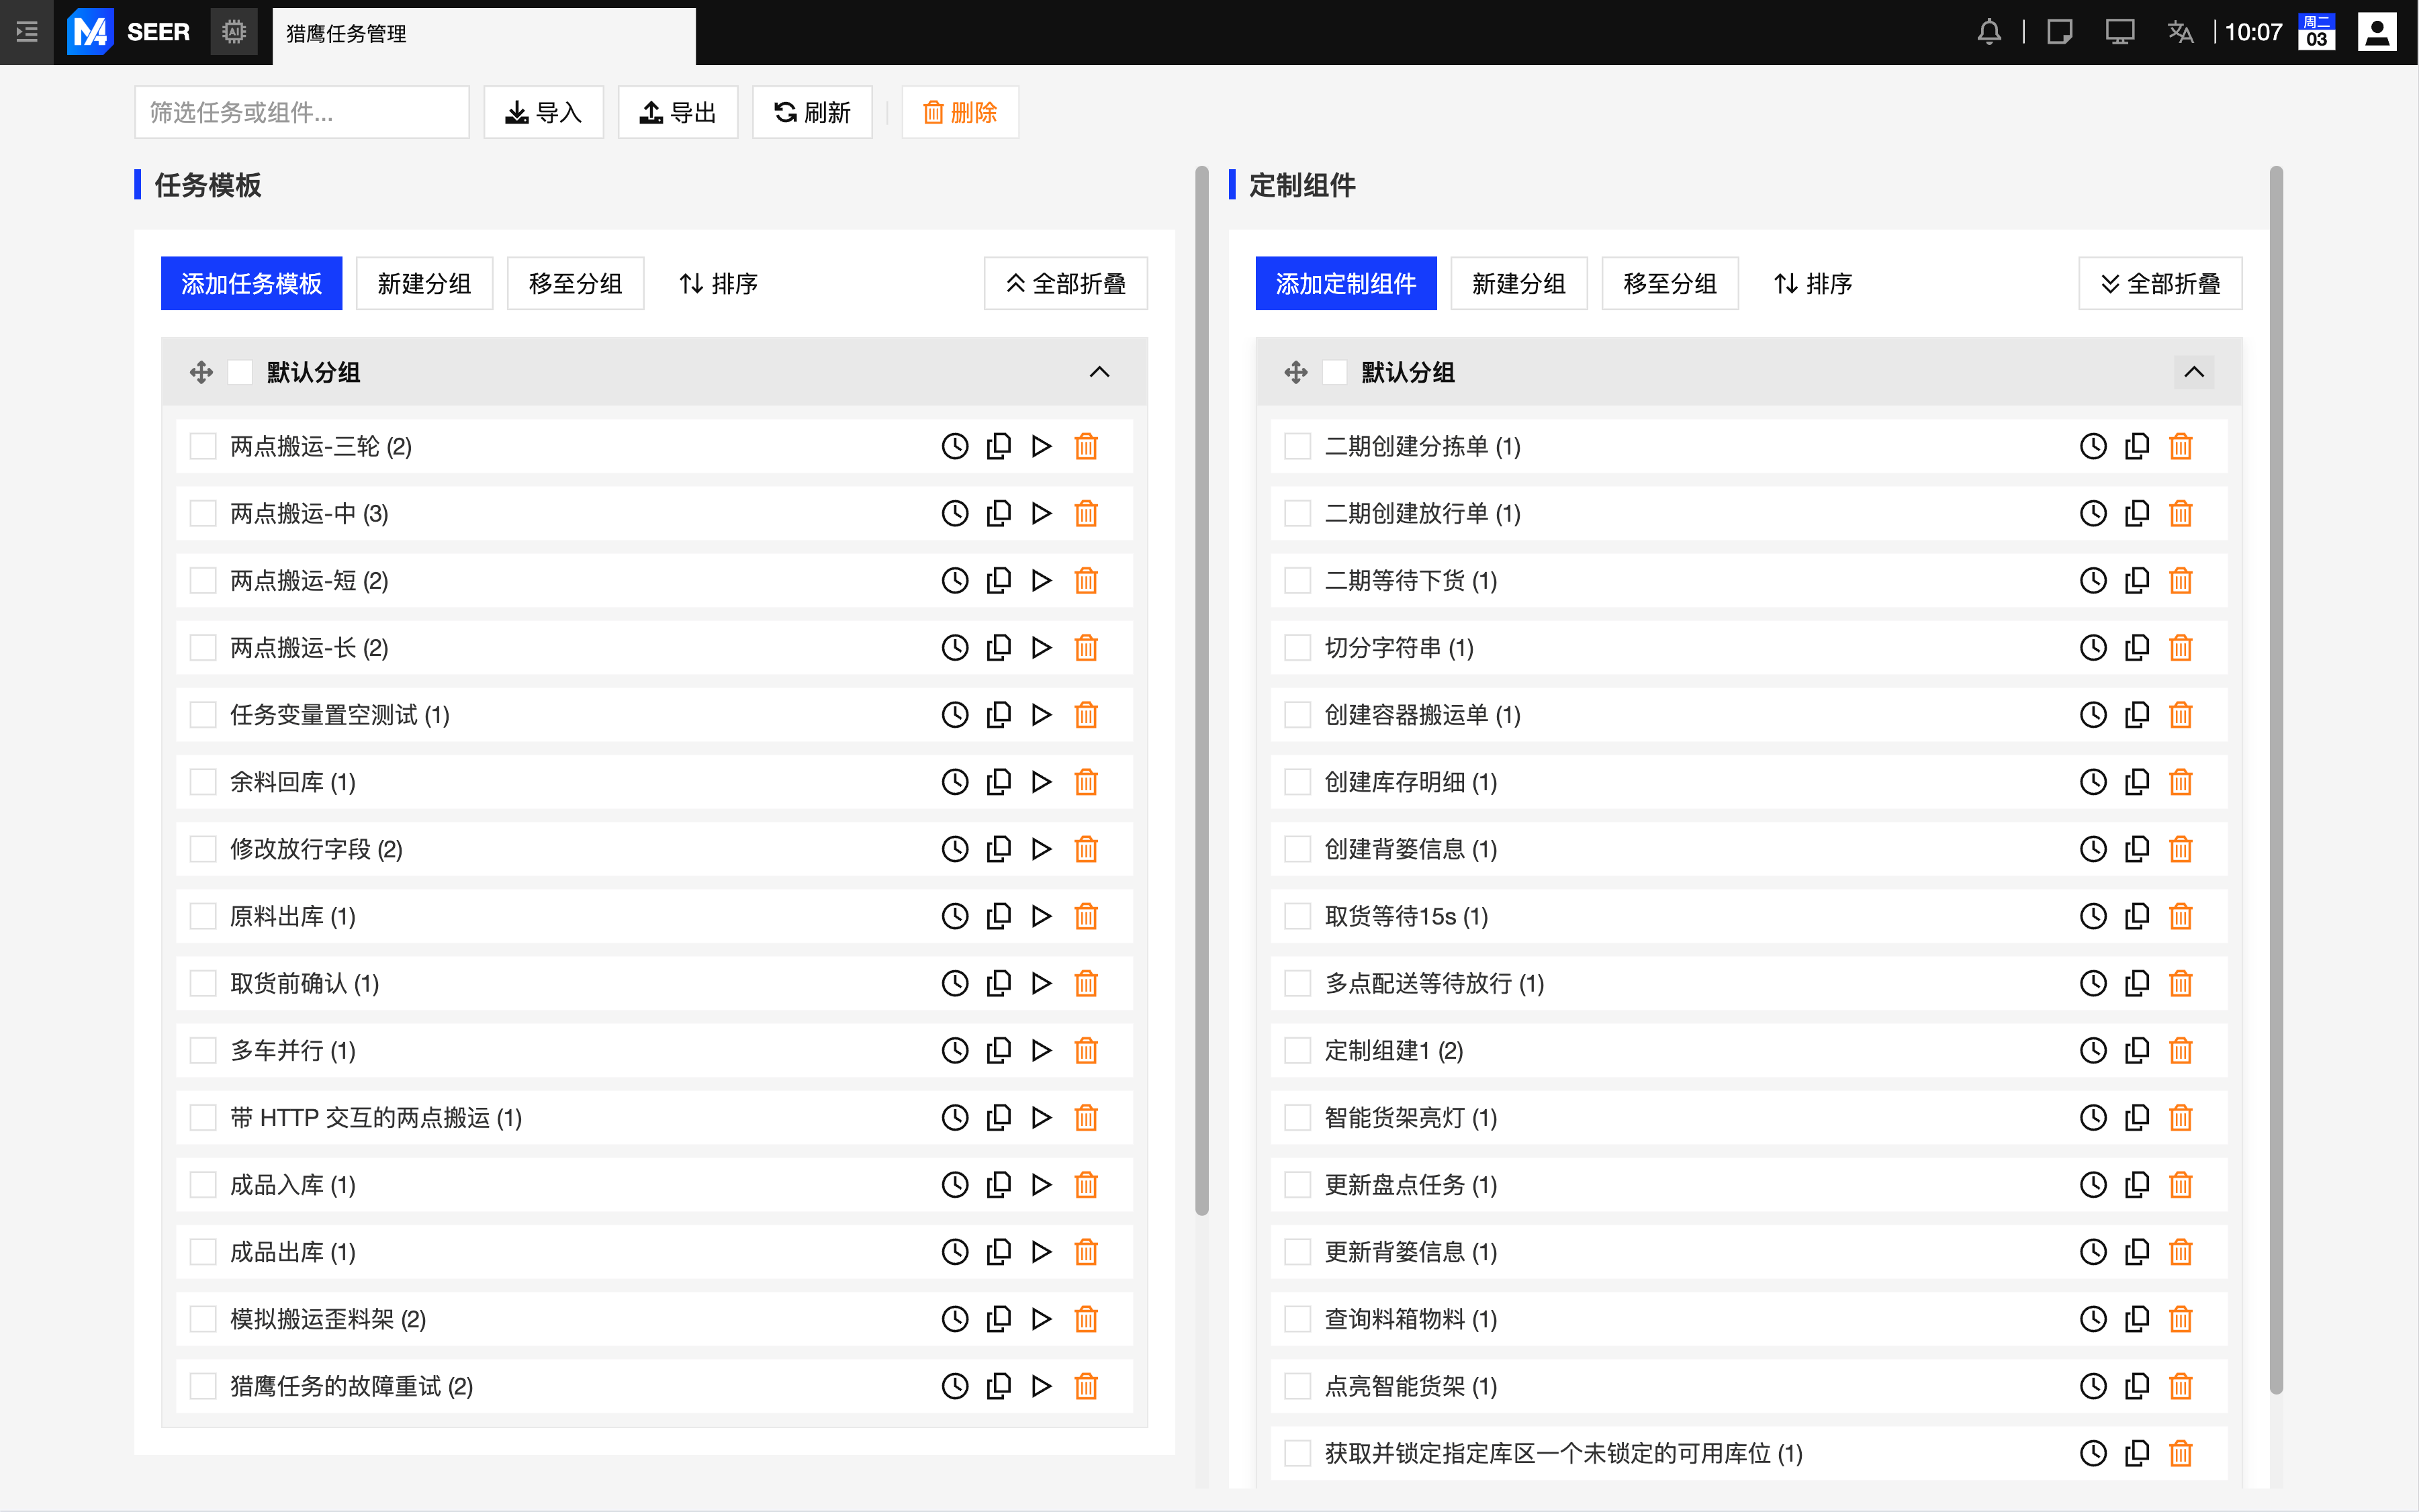Collapse the custom component 默认分组 chevron
Image resolution: width=2419 pixels, height=1512 pixels.
click(2193, 372)
